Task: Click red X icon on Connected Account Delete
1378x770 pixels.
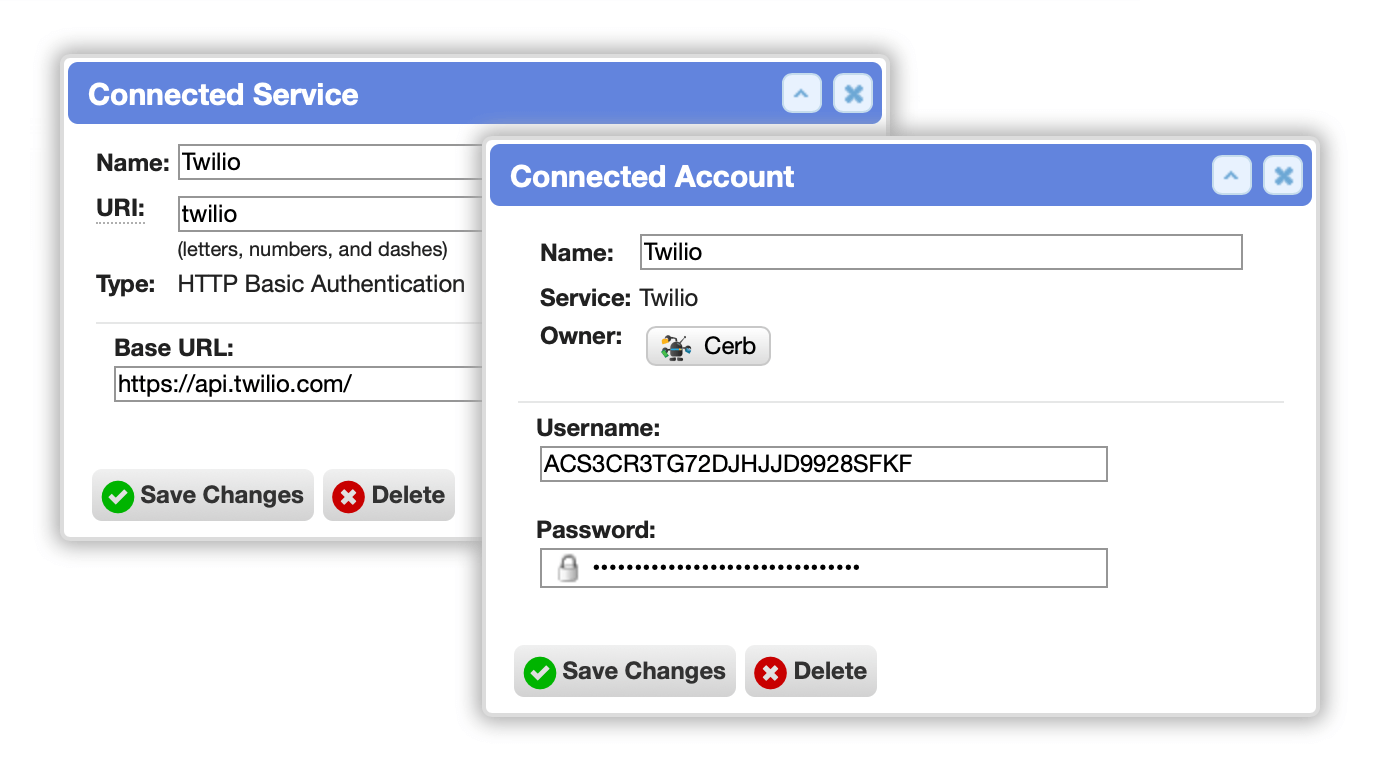Action: click(770, 672)
